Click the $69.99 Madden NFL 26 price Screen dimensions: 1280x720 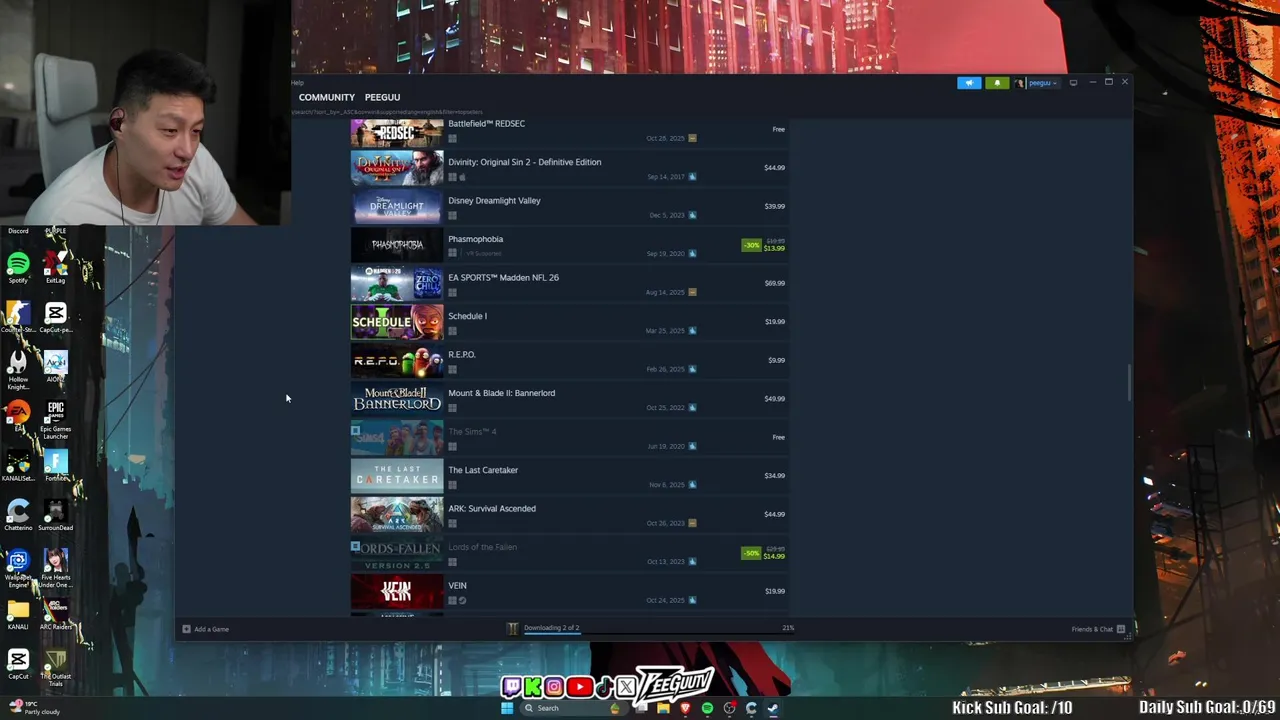click(774, 284)
